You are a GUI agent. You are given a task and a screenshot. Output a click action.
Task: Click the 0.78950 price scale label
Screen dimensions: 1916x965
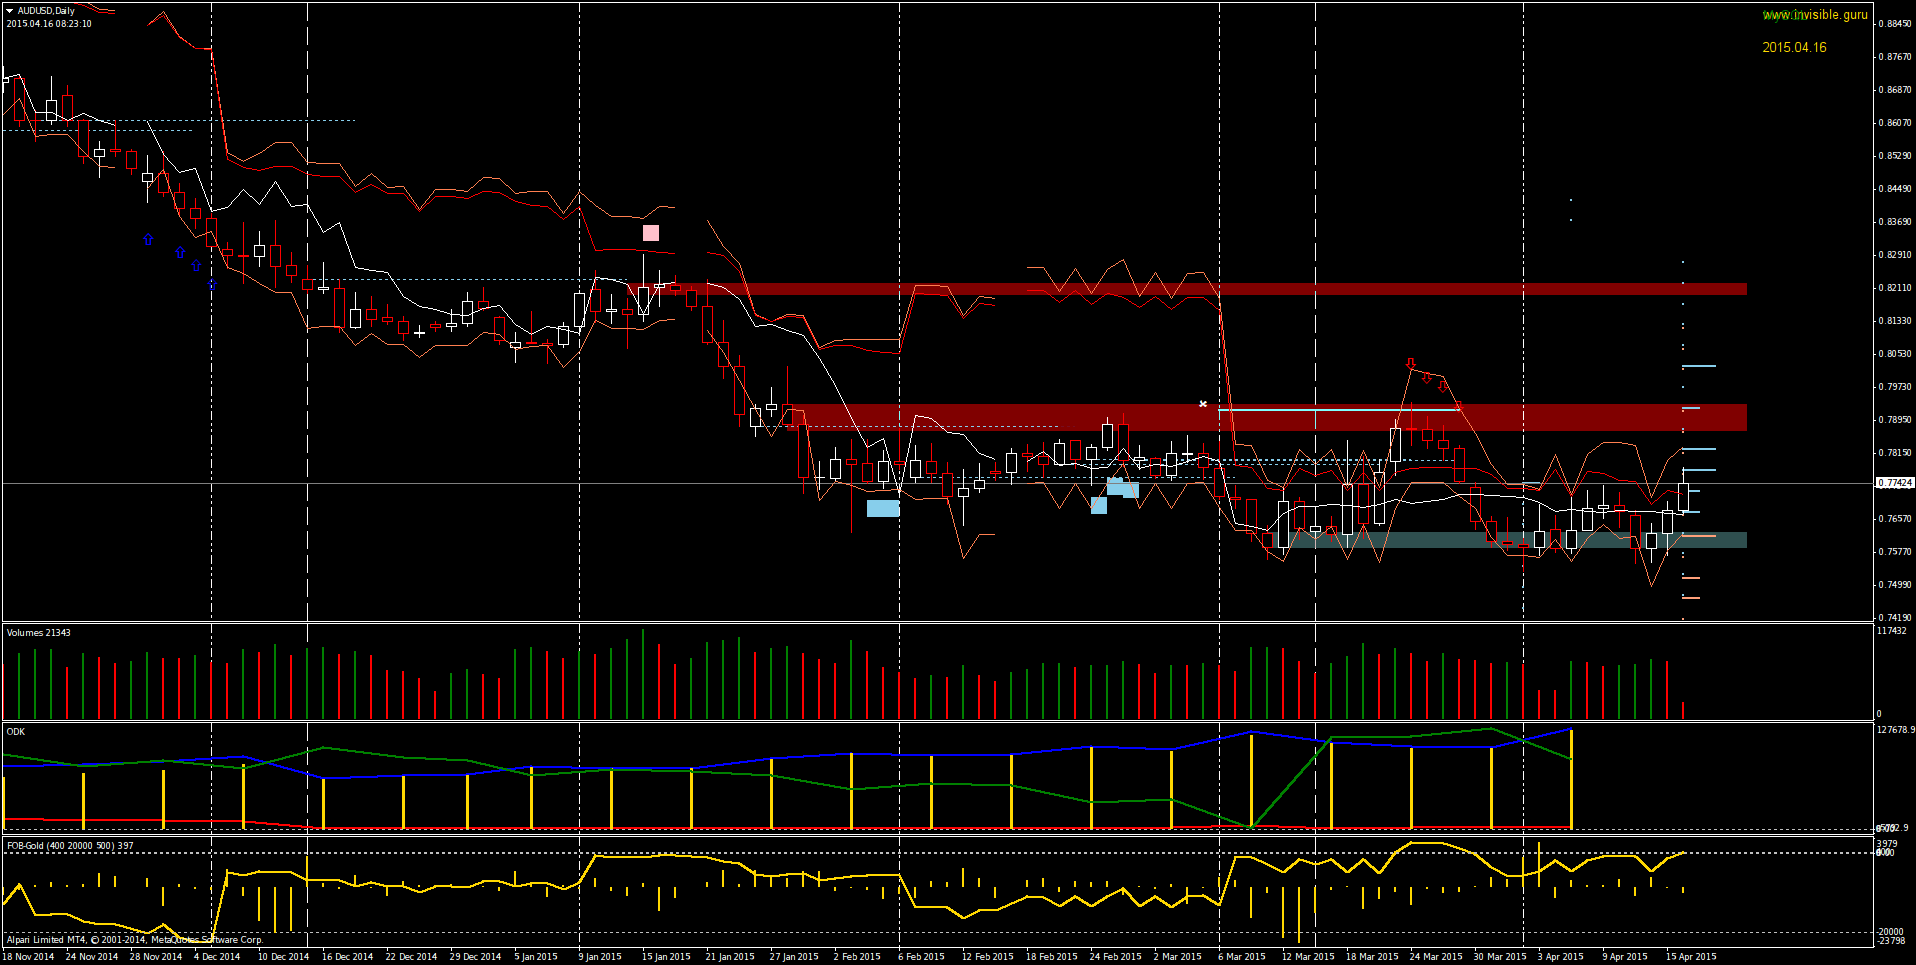(1895, 420)
